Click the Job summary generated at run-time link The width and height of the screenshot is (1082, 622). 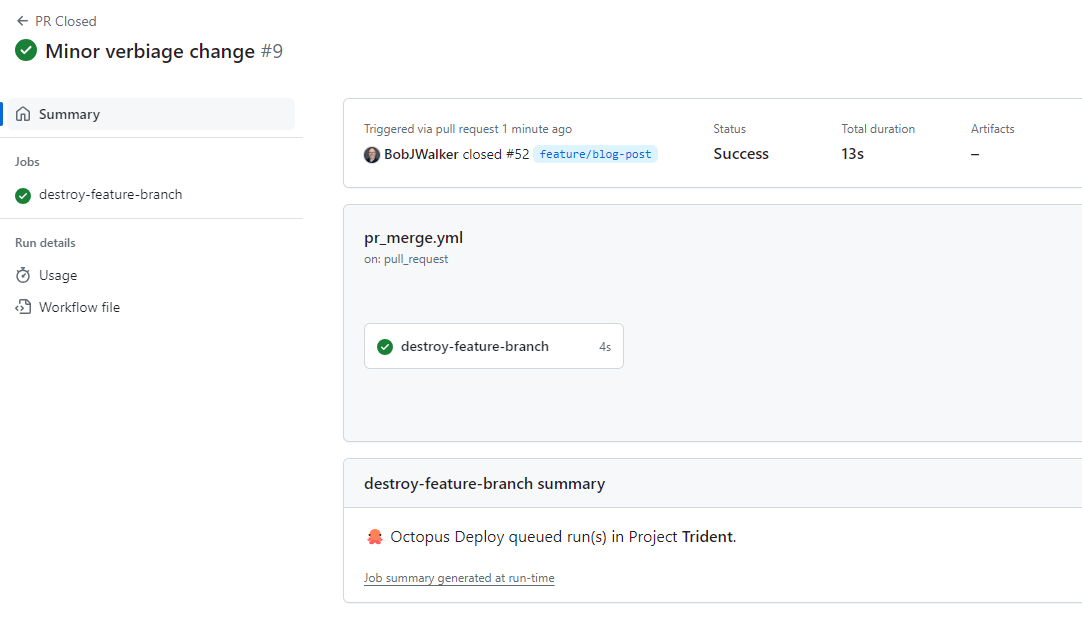point(459,578)
